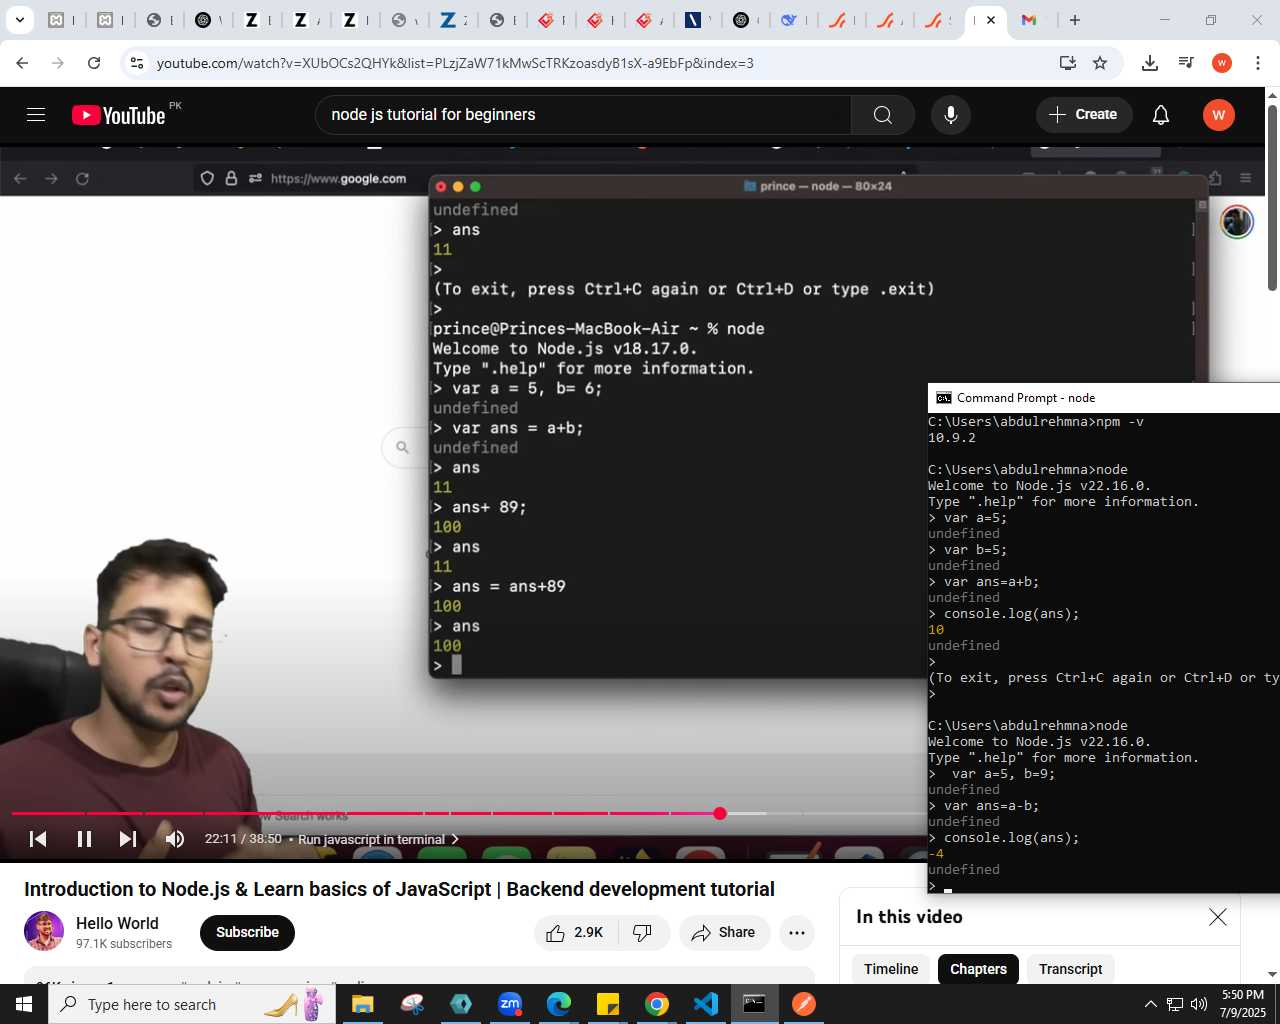This screenshot has width=1280, height=1024.
Task: Bookmark this page with the star icon
Action: pos(1100,63)
